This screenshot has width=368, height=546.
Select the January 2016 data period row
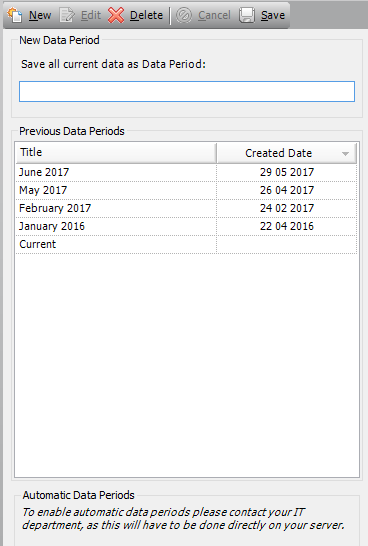click(187, 227)
